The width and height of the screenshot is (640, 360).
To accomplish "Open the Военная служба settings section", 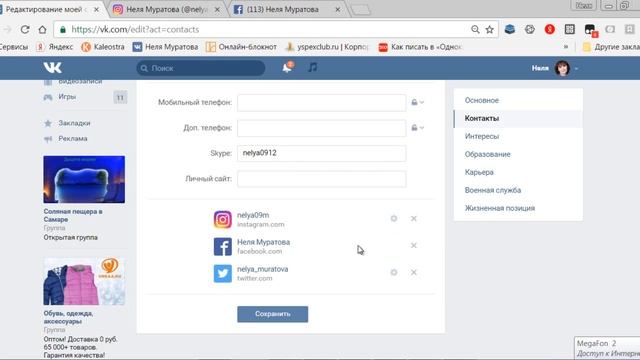I will coord(518,190).
